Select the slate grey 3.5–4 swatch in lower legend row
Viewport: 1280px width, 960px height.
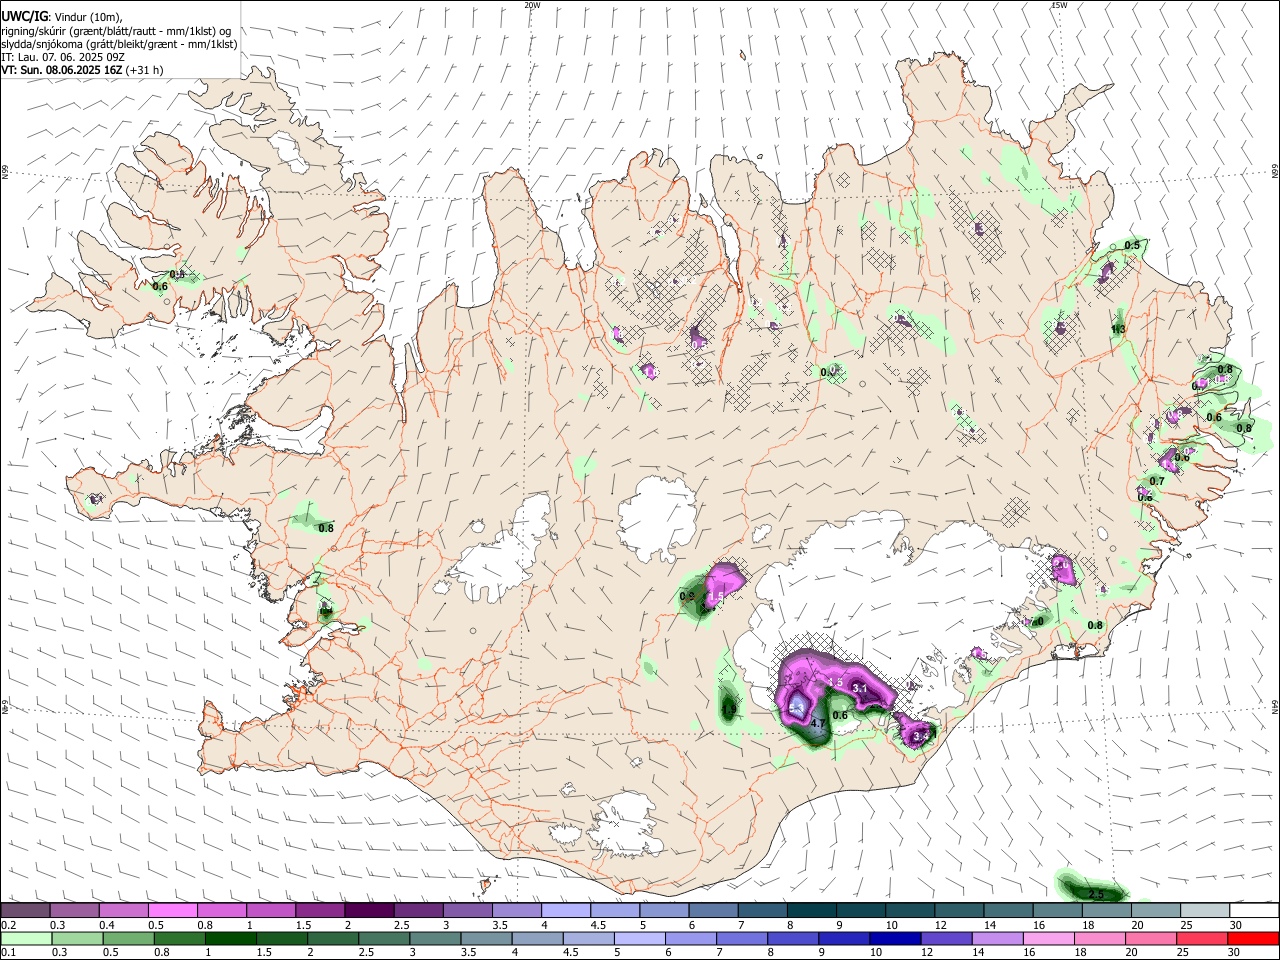(x=486, y=938)
